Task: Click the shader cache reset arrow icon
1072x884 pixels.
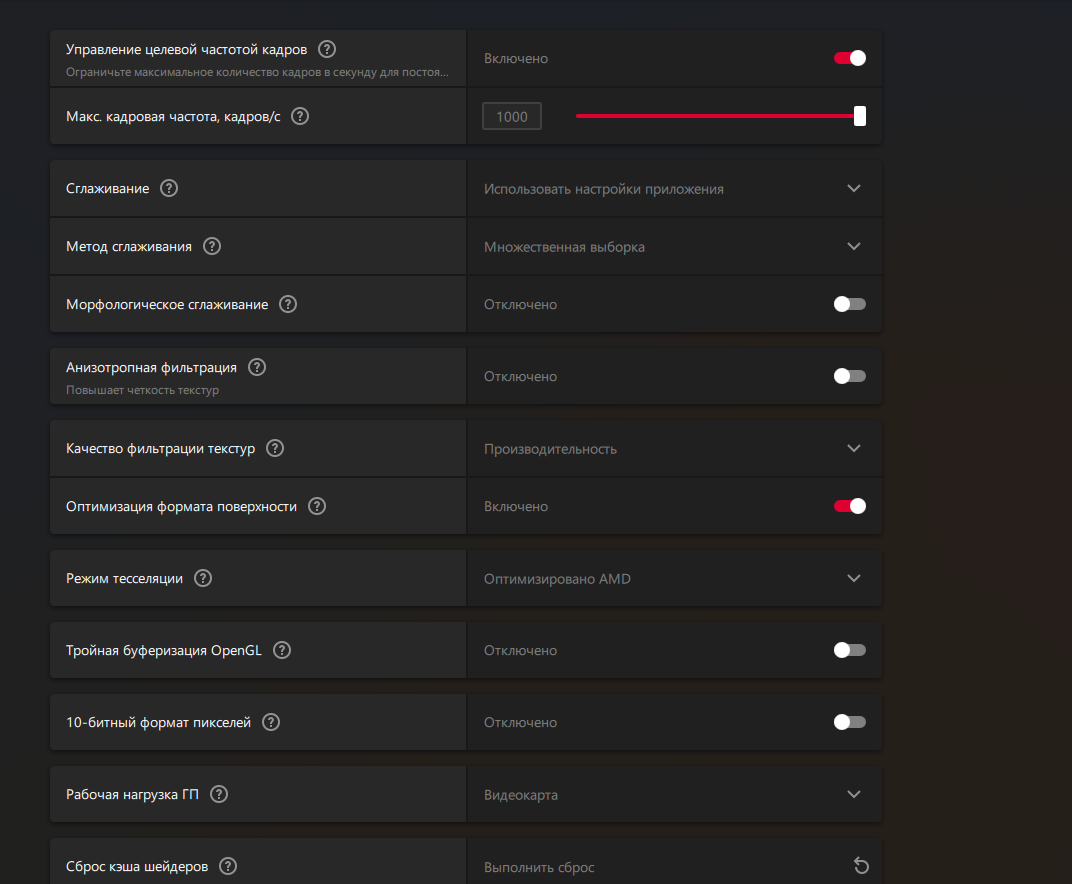Action: click(861, 866)
